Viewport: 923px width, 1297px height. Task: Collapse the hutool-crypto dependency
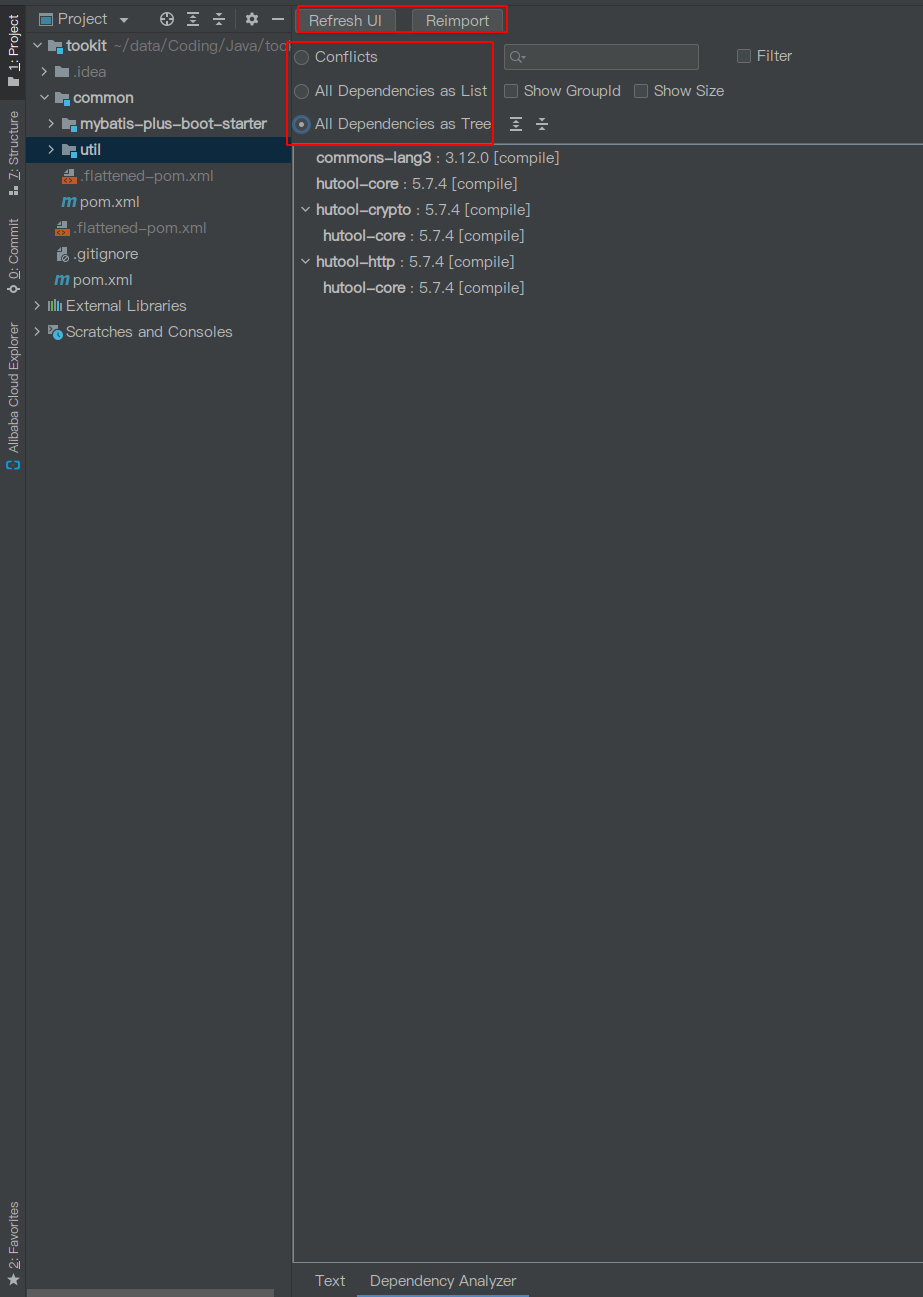[305, 210]
